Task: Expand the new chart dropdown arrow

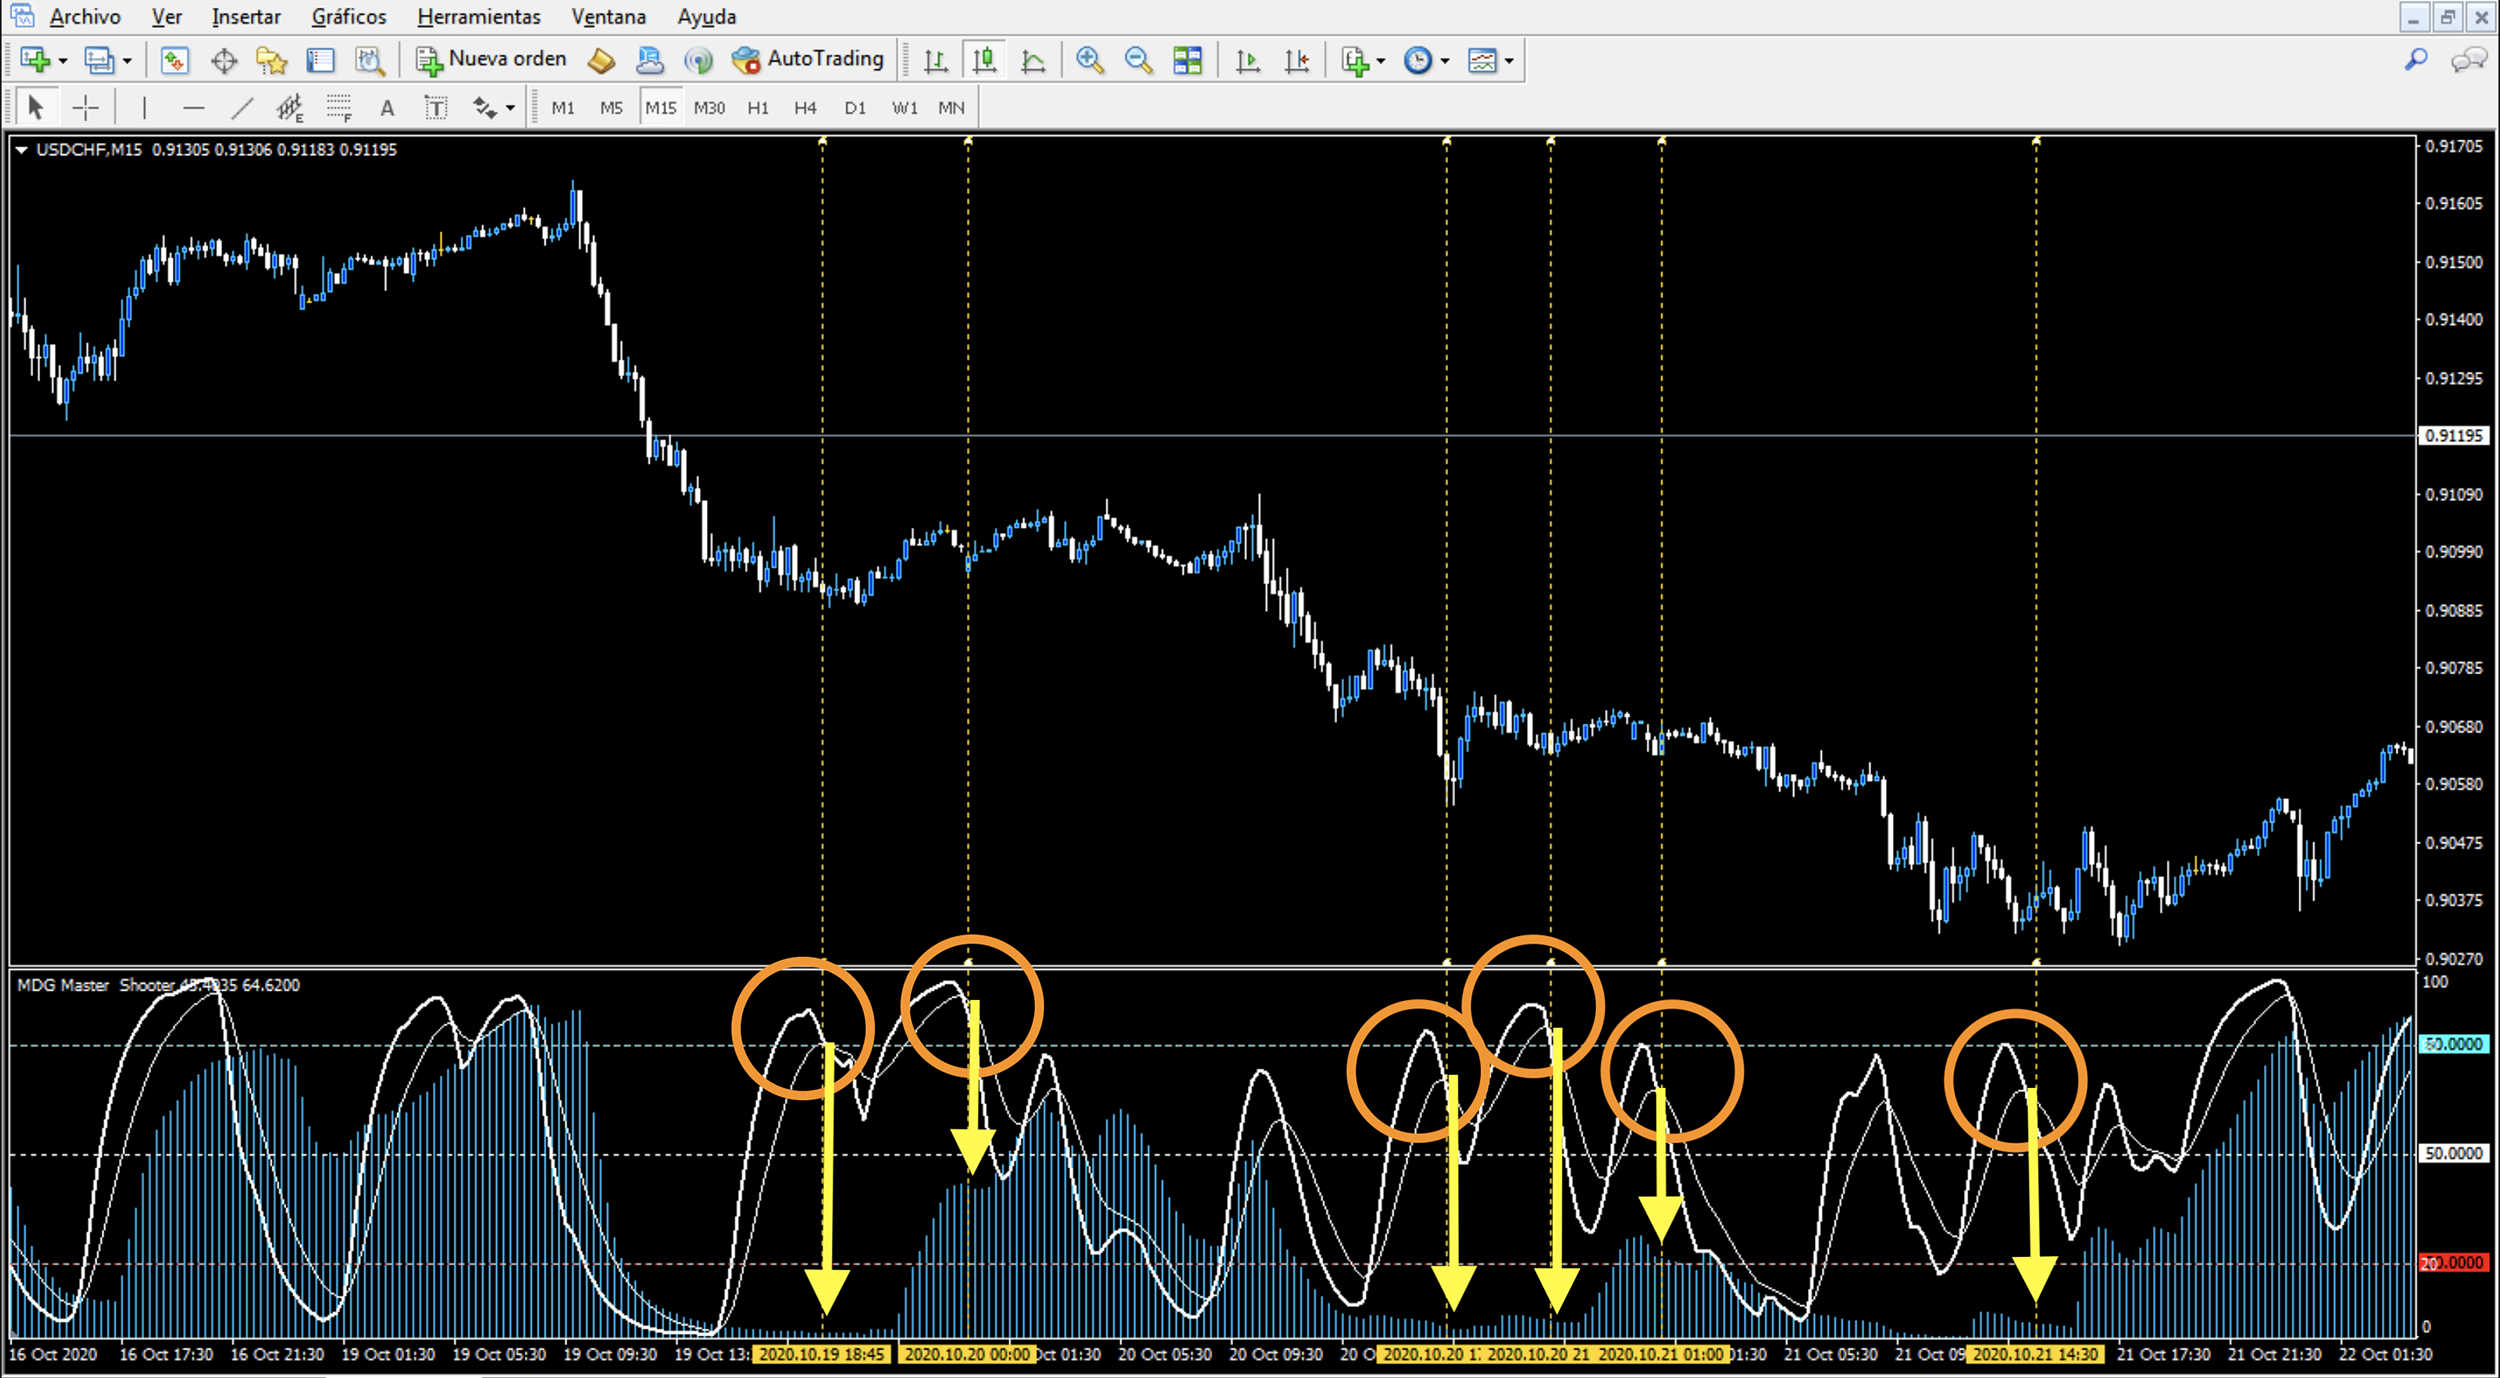Action: click(x=63, y=62)
